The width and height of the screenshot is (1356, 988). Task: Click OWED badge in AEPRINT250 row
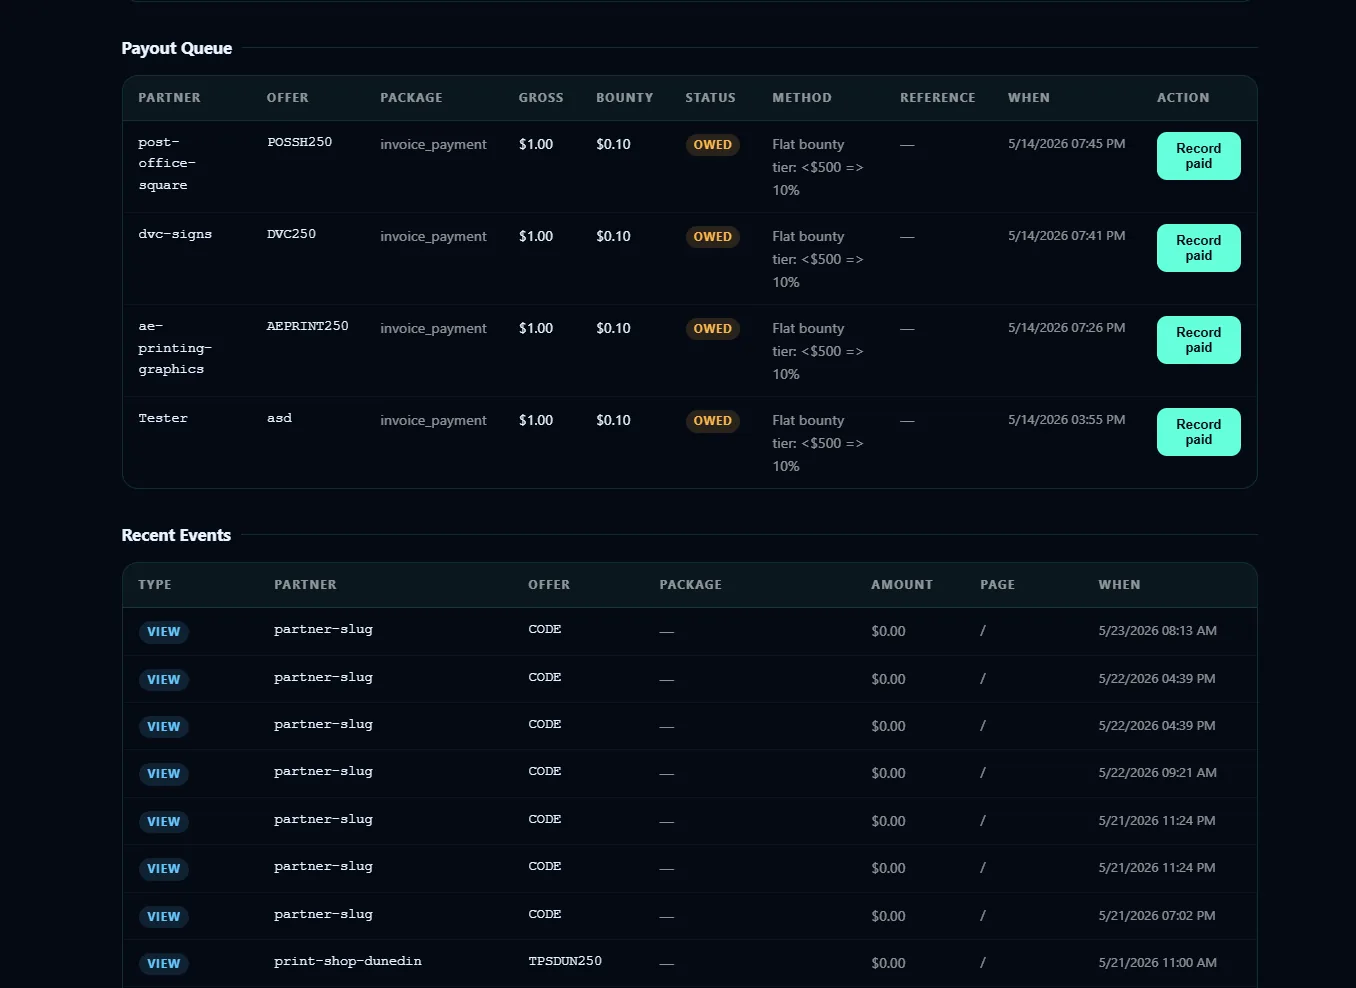pyautogui.click(x=712, y=329)
